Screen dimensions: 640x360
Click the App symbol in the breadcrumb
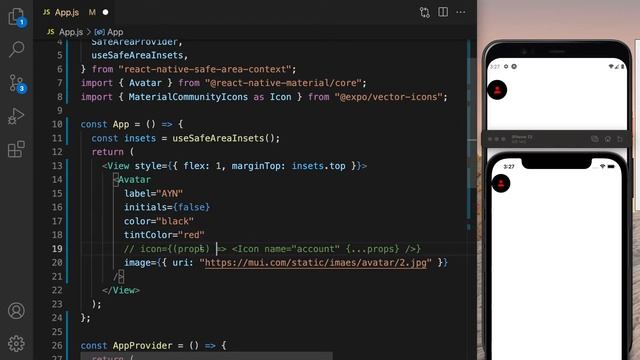109,32
